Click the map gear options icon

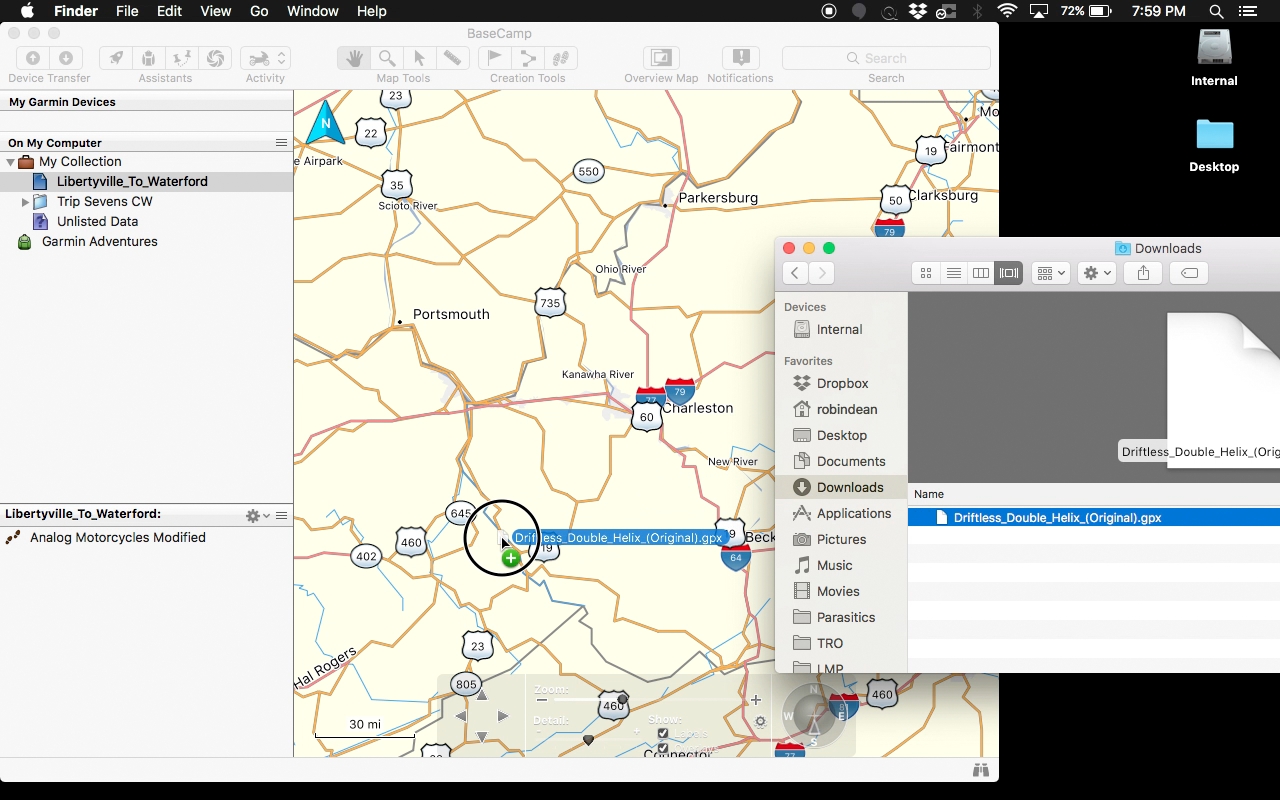click(x=760, y=721)
